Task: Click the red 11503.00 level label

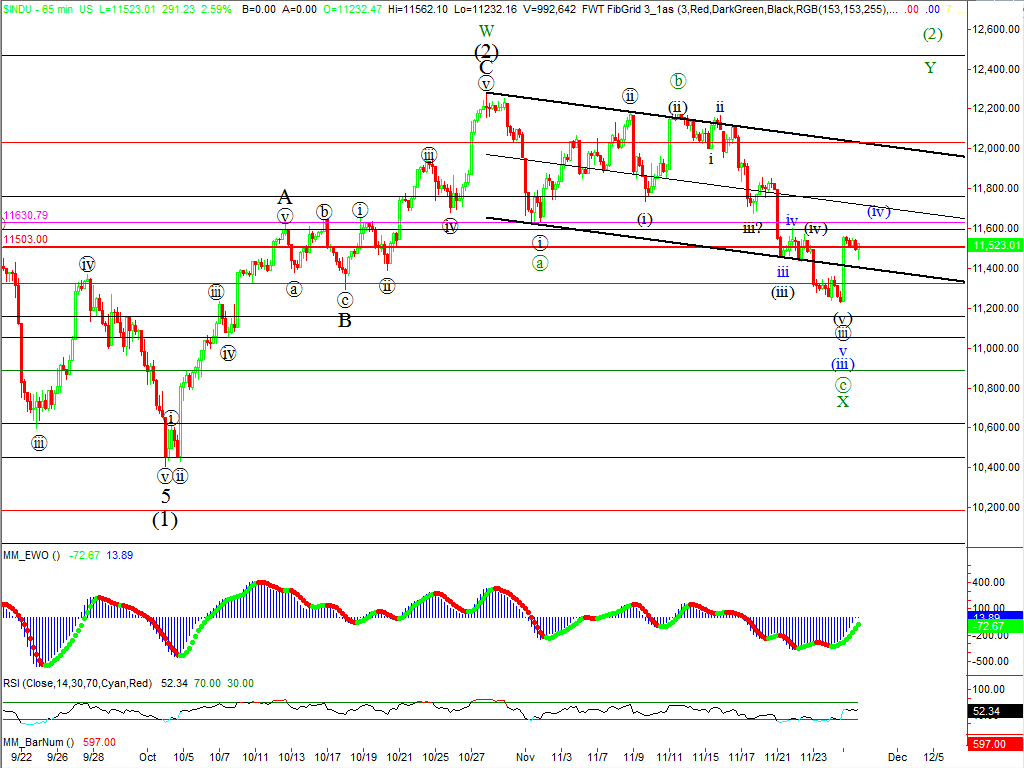Action: (x=26, y=239)
